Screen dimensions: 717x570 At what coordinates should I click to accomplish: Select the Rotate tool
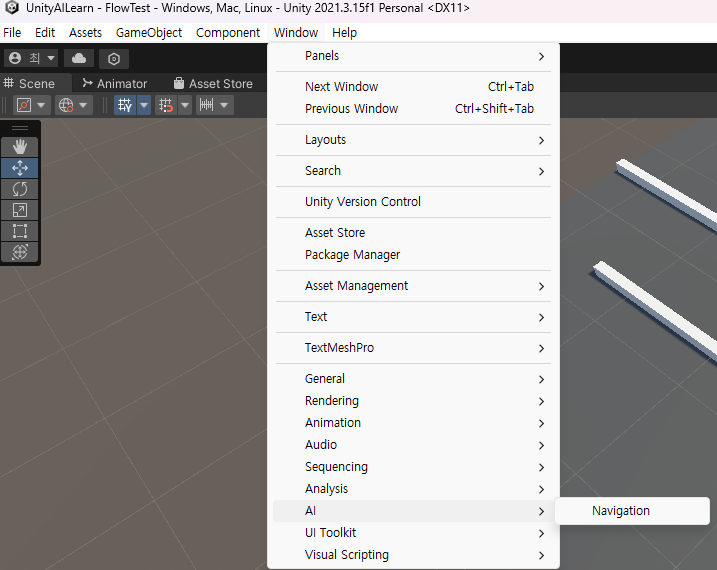pyautogui.click(x=20, y=189)
